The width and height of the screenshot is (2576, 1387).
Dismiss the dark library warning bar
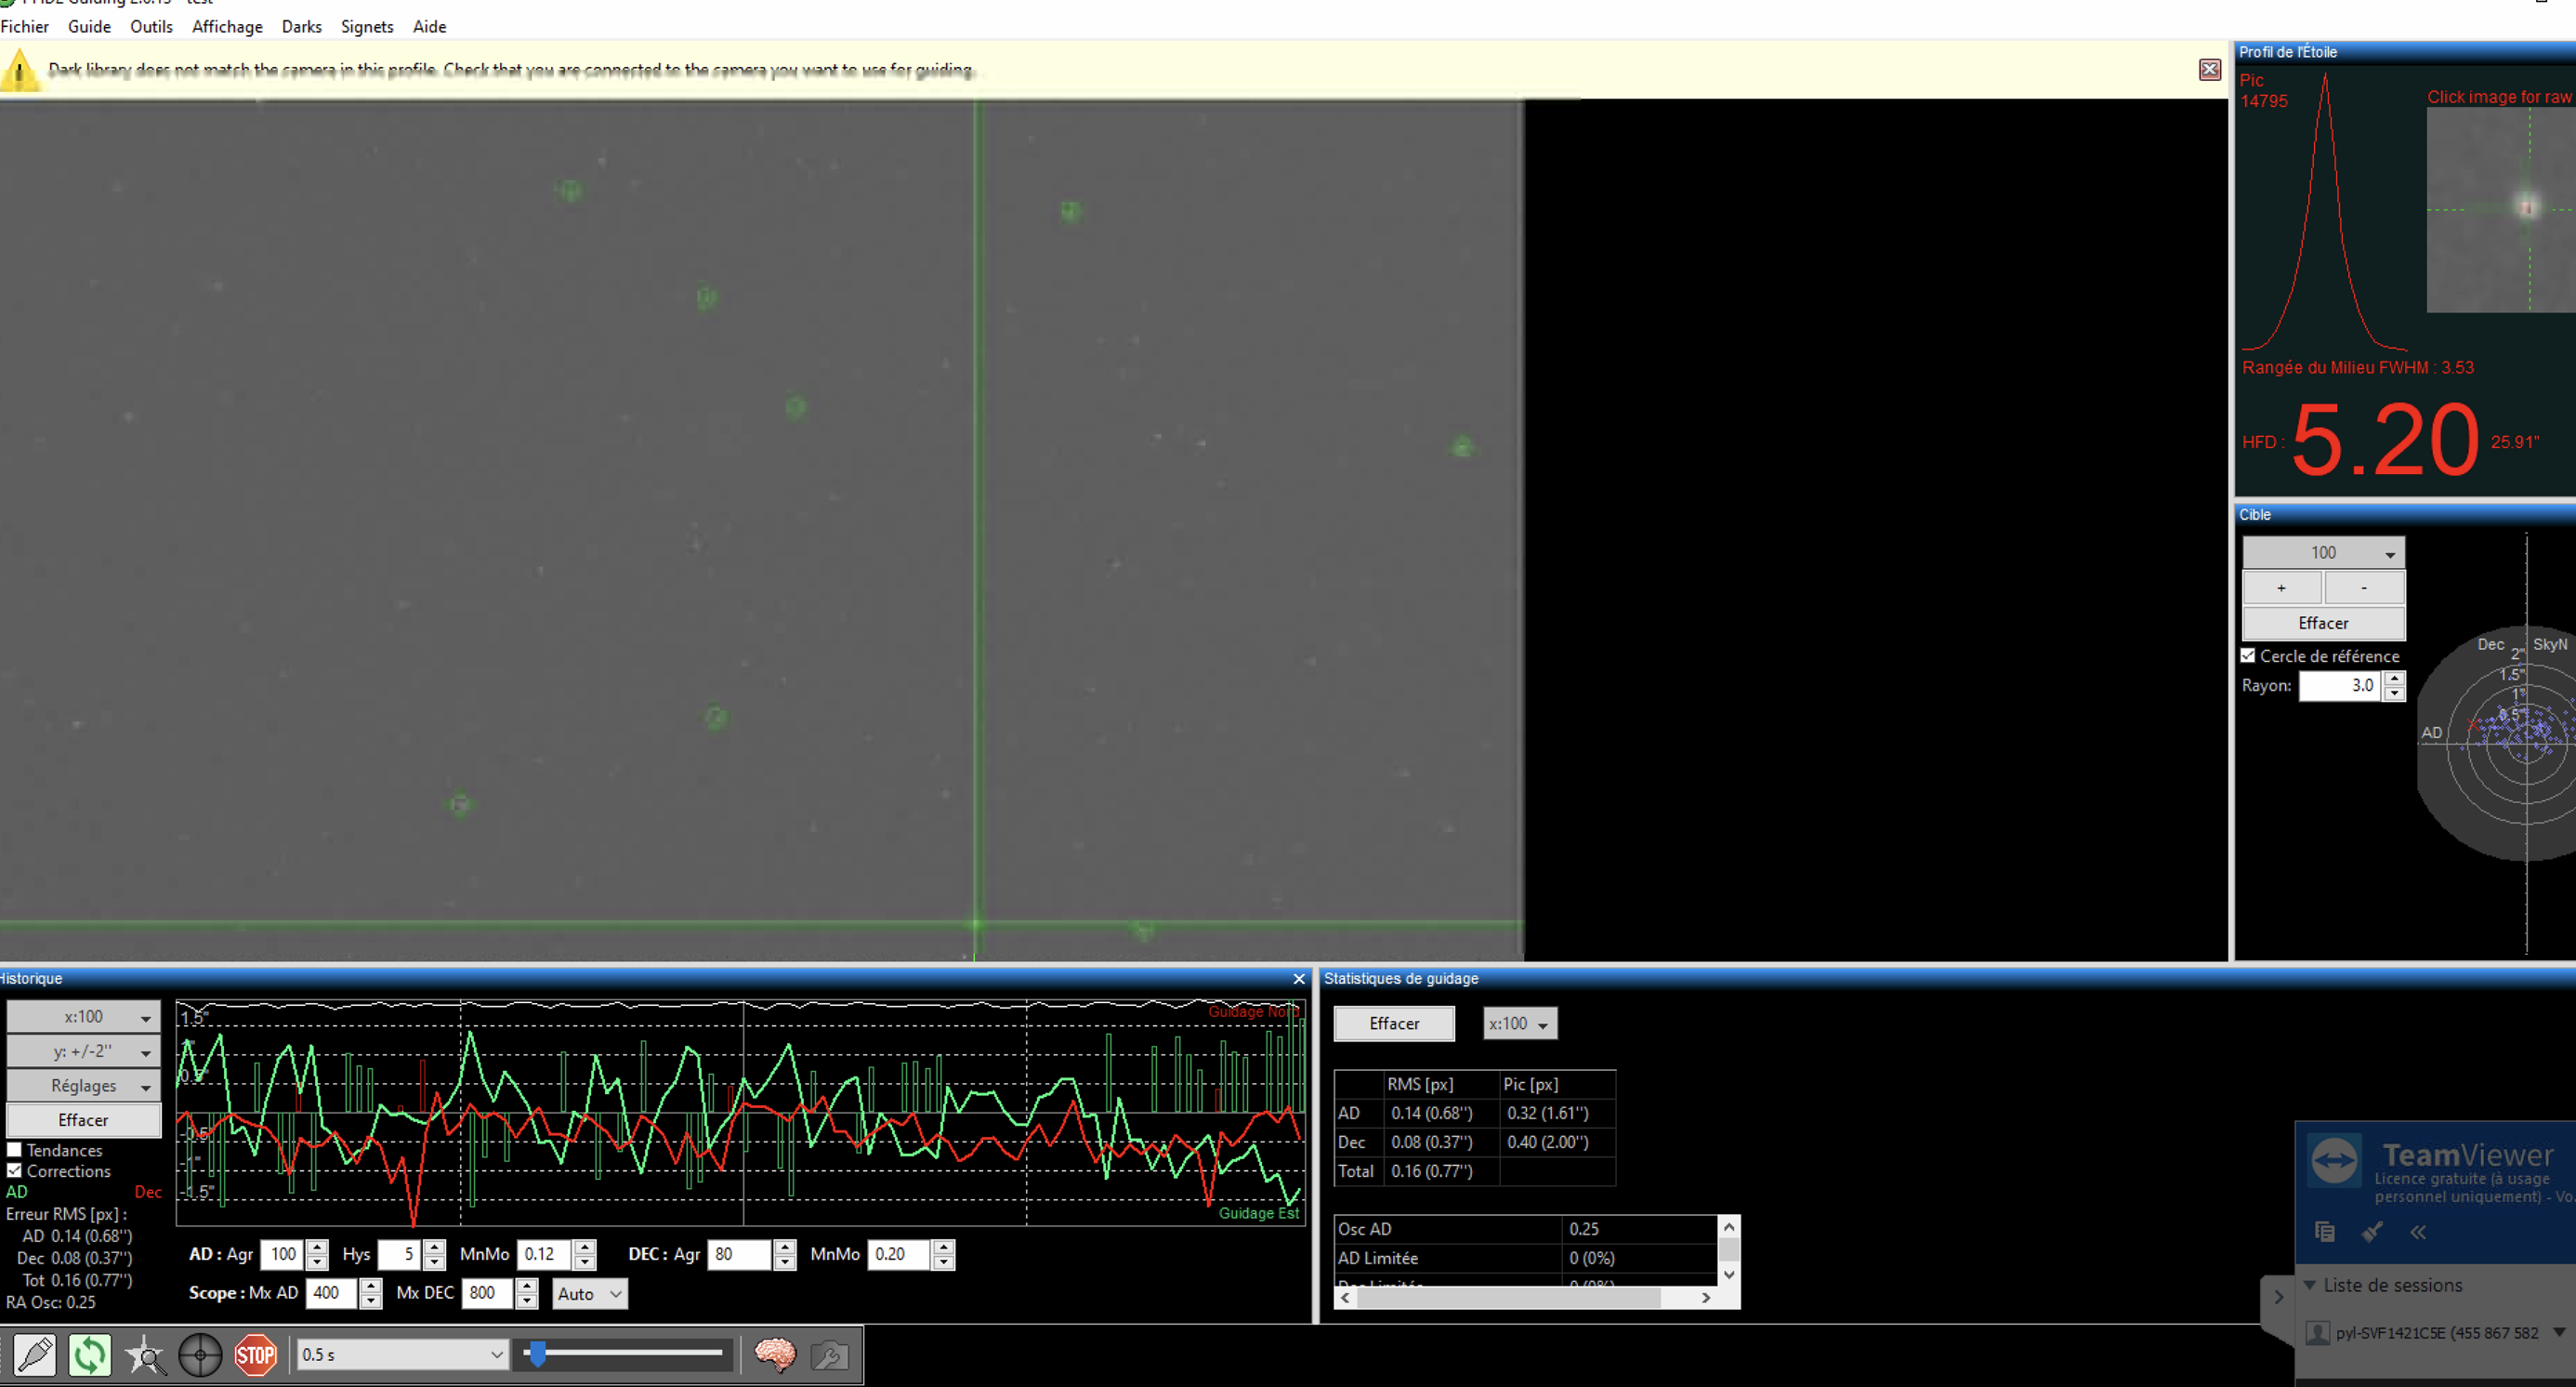(x=2209, y=69)
